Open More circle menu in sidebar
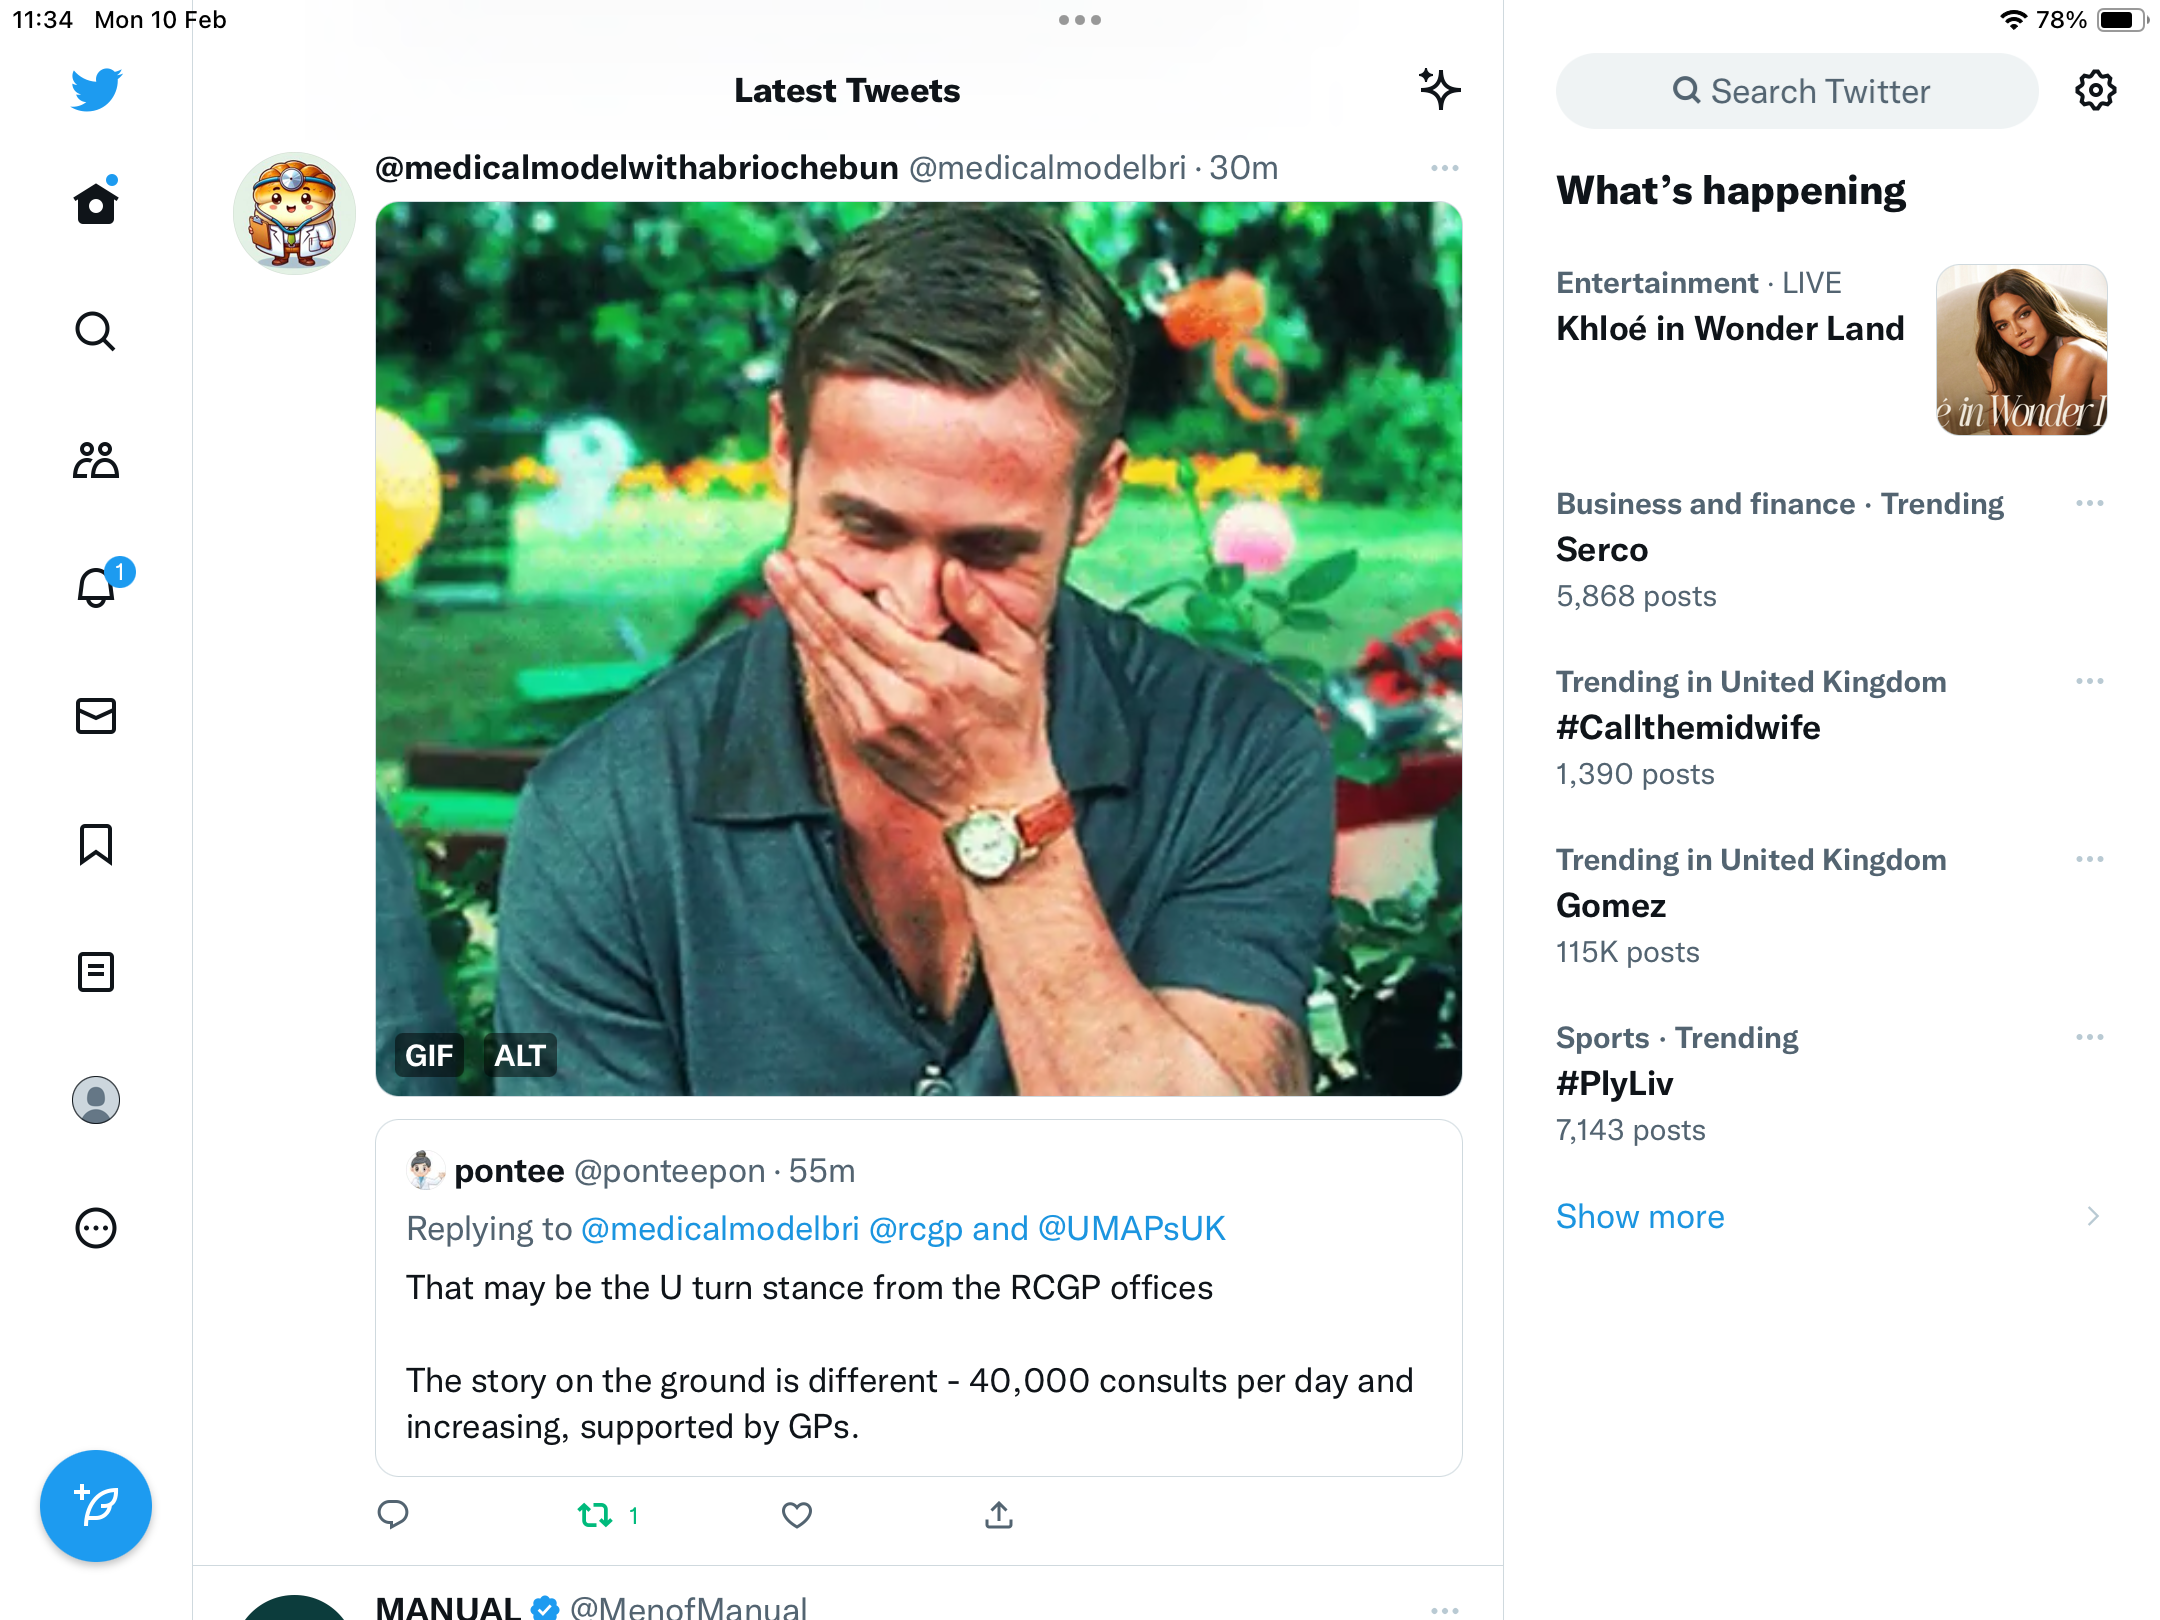This screenshot has height=1620, width=2160. coord(96,1228)
